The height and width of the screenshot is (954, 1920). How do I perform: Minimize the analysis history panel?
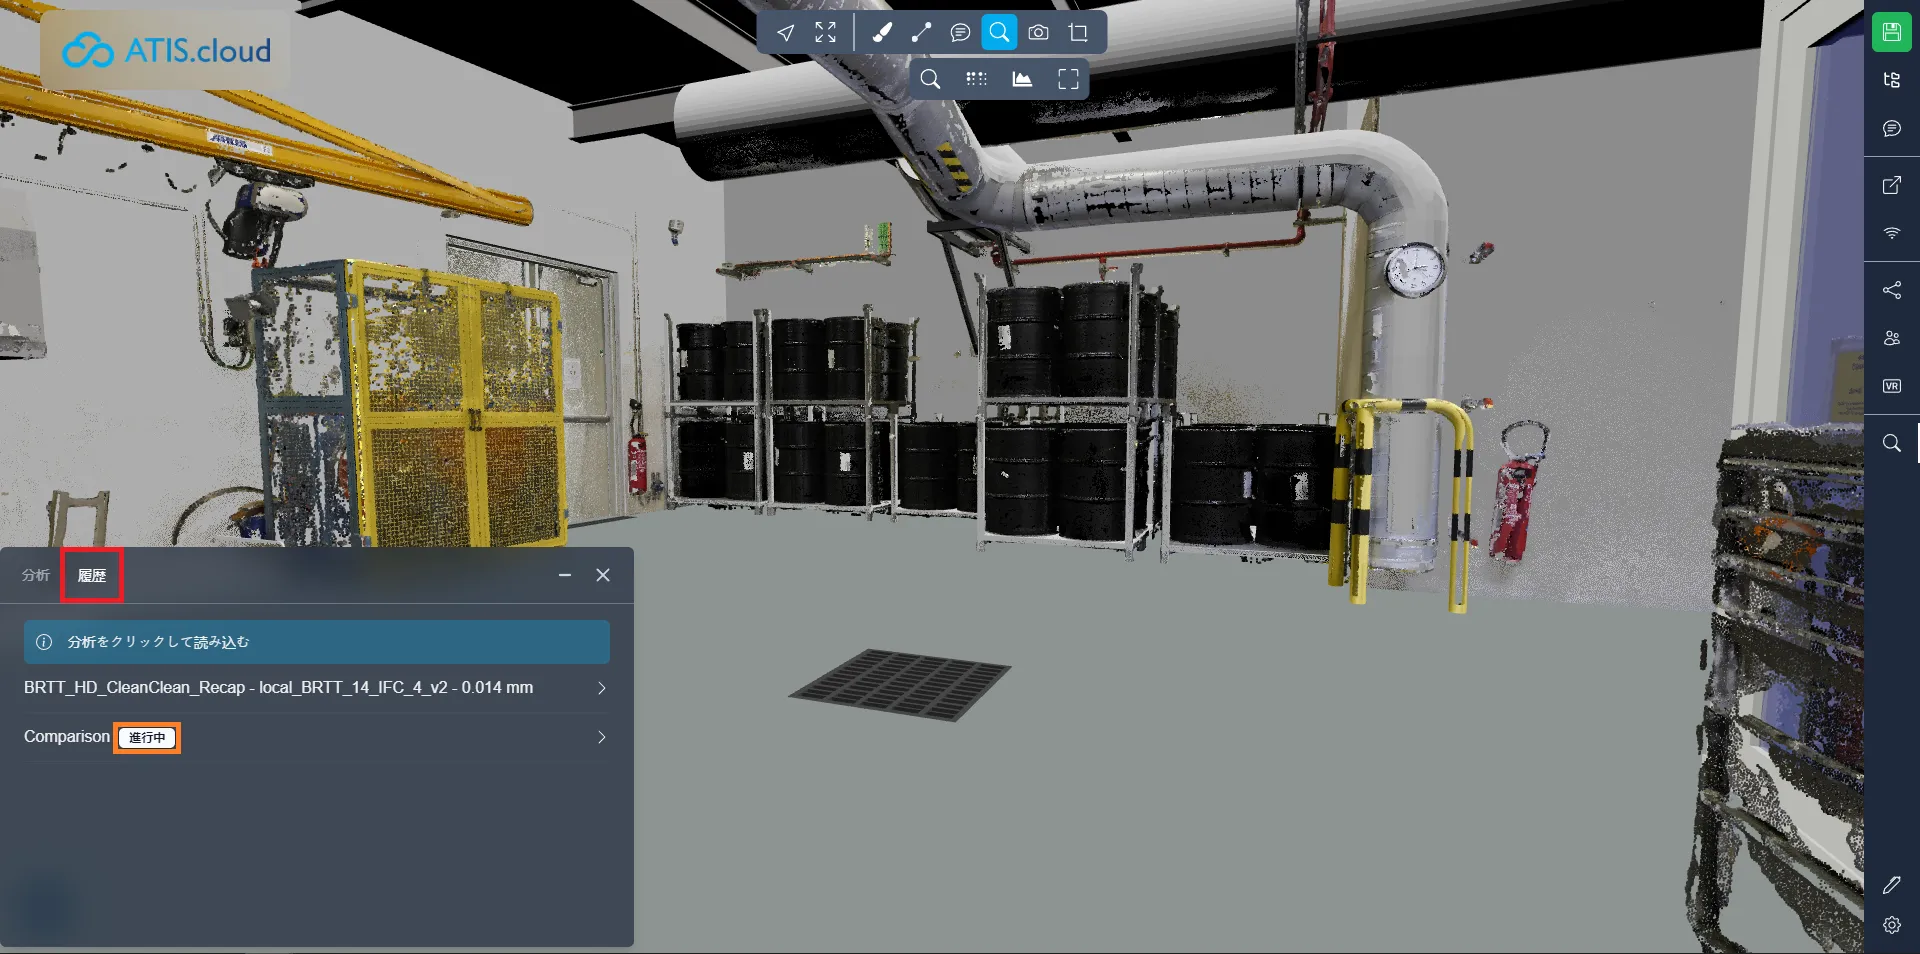coord(565,575)
